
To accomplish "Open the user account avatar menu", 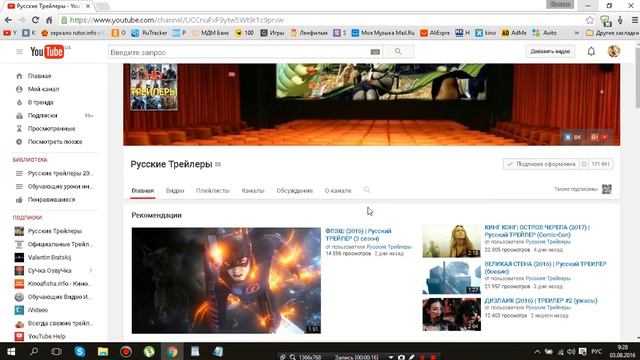I will 613,51.
